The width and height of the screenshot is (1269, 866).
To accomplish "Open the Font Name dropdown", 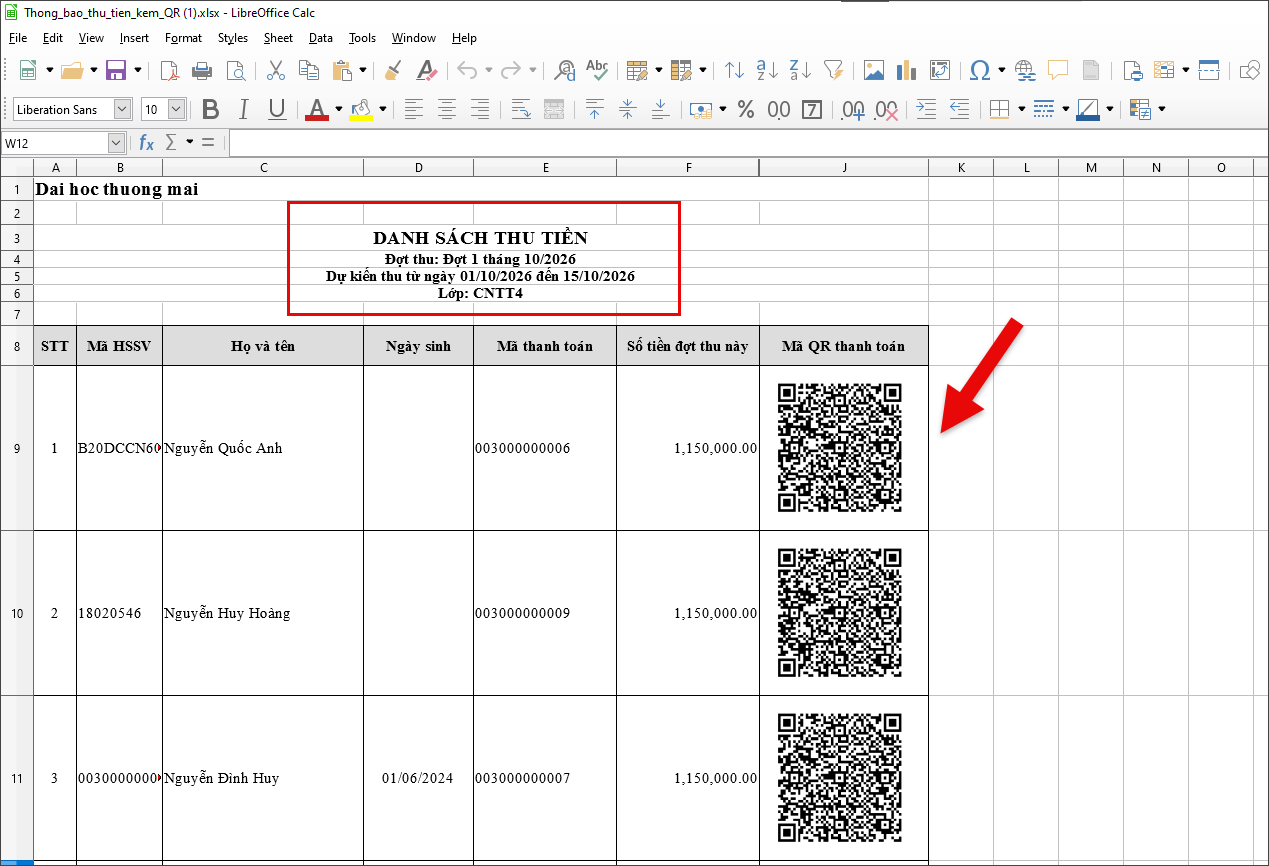I will [x=123, y=109].
